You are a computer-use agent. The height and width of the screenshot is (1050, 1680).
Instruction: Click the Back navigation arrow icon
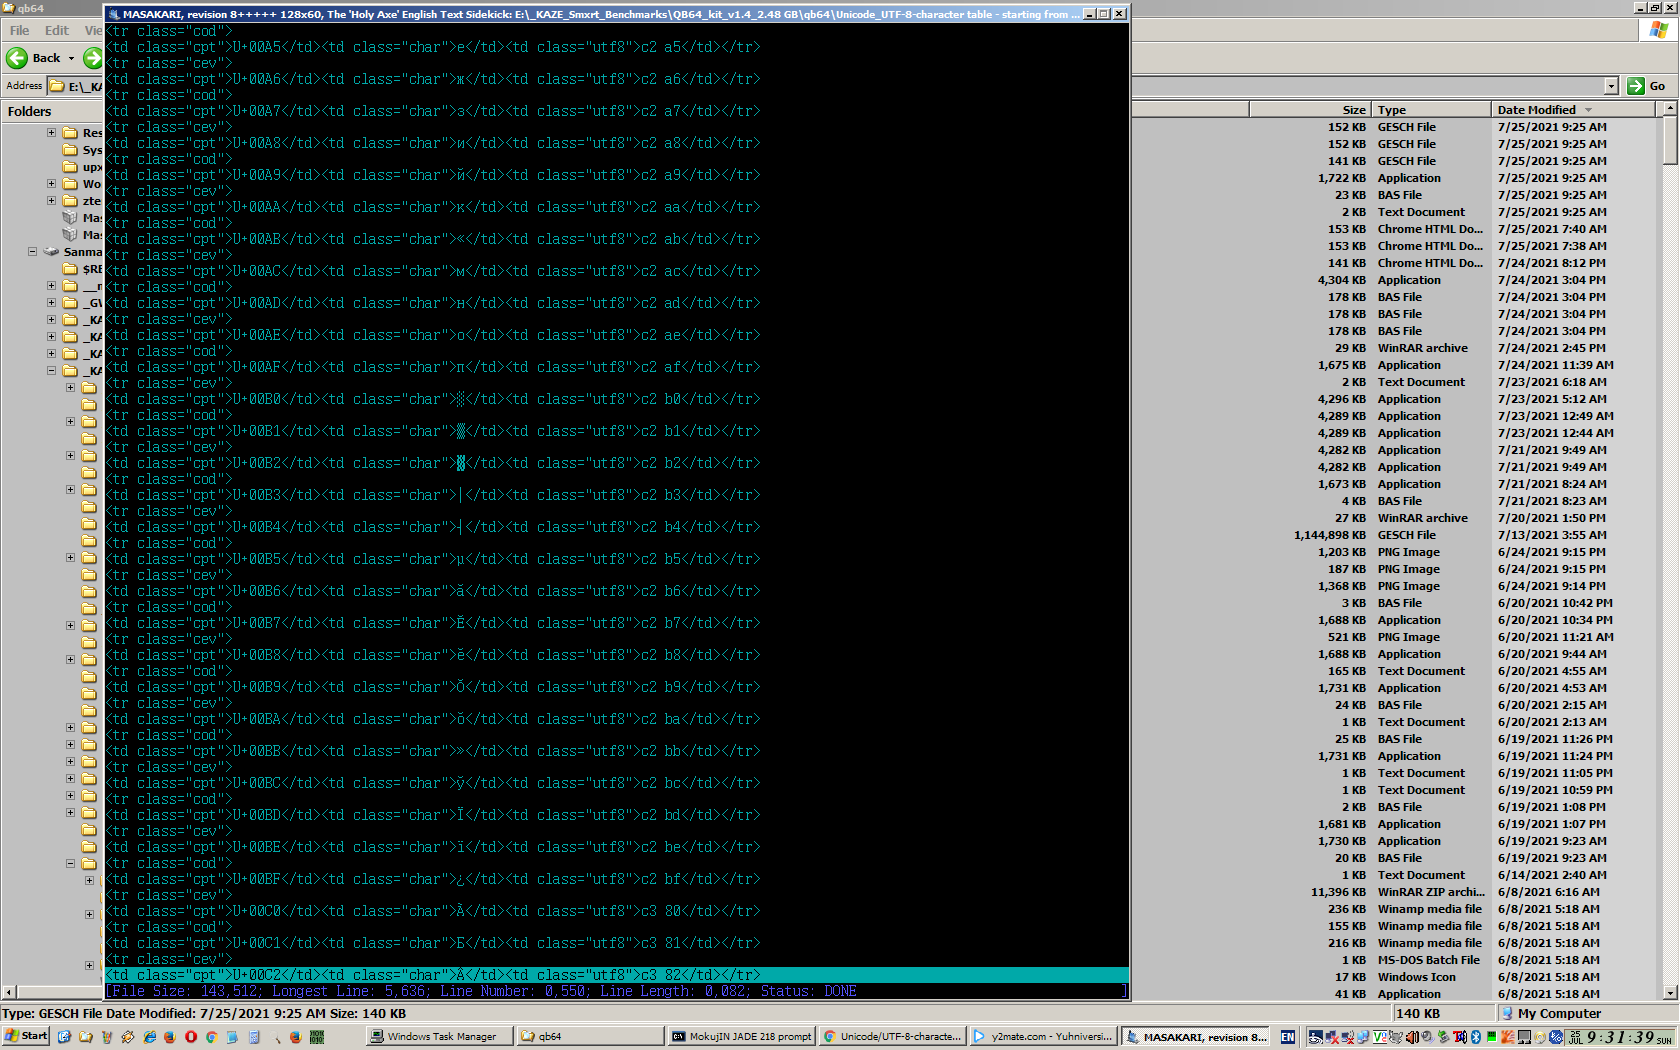(17, 58)
